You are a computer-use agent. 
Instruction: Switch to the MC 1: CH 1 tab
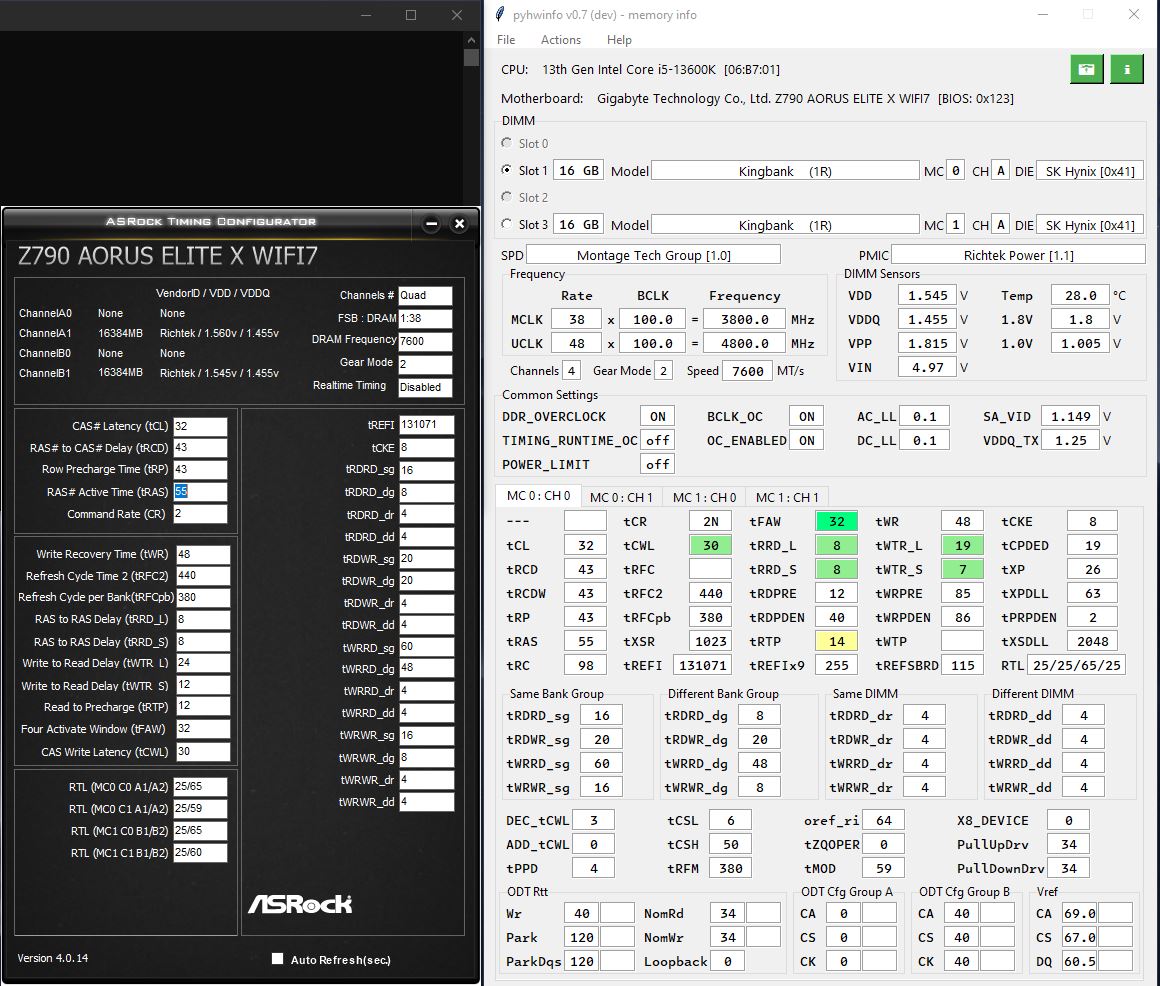pyautogui.click(x=787, y=497)
